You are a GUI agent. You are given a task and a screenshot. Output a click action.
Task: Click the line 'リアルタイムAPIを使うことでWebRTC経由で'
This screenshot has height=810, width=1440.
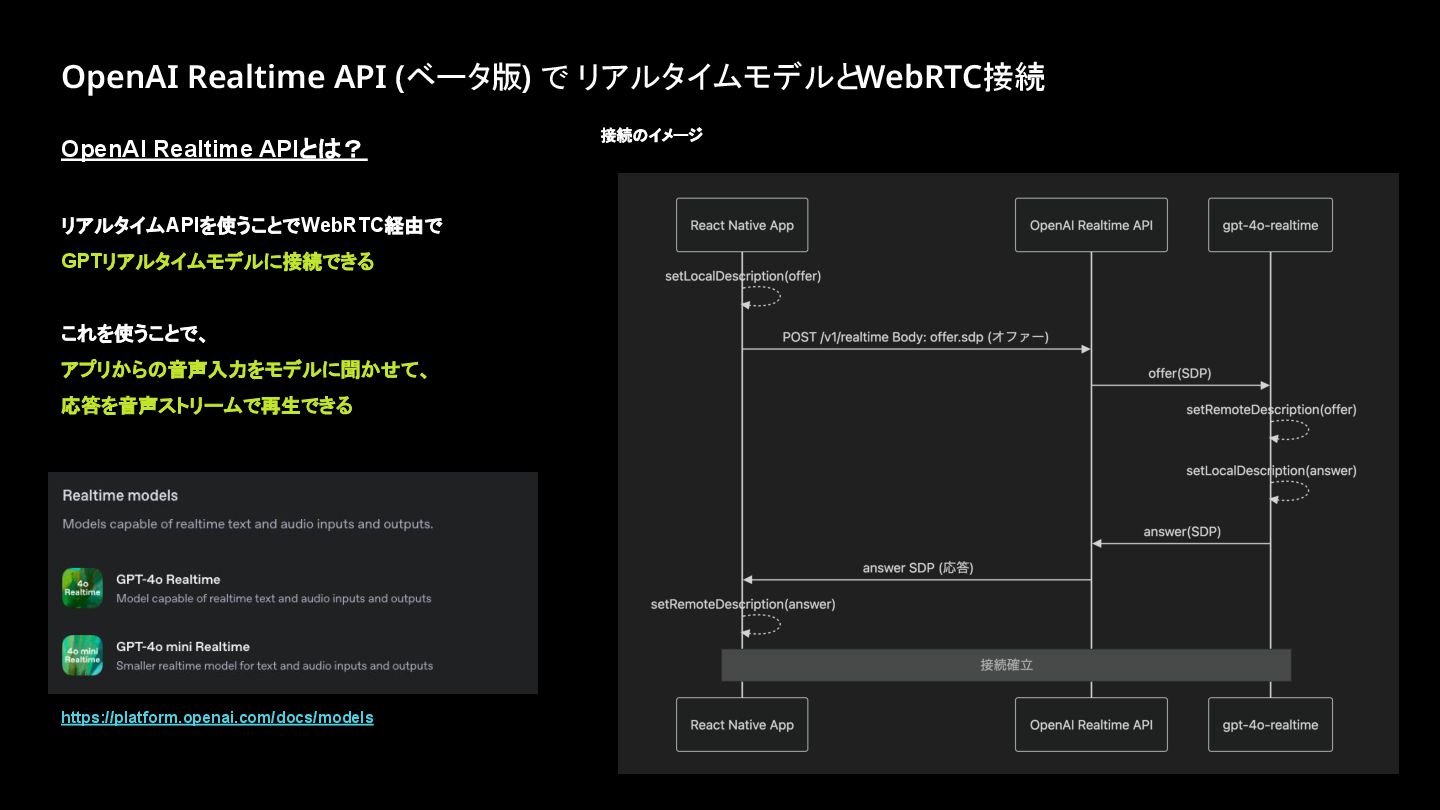click(x=252, y=226)
